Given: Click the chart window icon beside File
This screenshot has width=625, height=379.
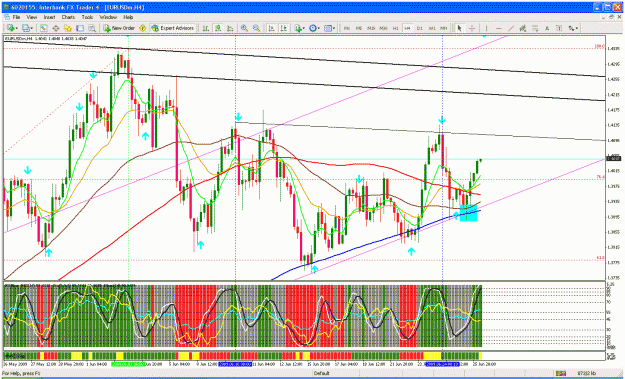Looking at the screenshot, I should 6,18.
